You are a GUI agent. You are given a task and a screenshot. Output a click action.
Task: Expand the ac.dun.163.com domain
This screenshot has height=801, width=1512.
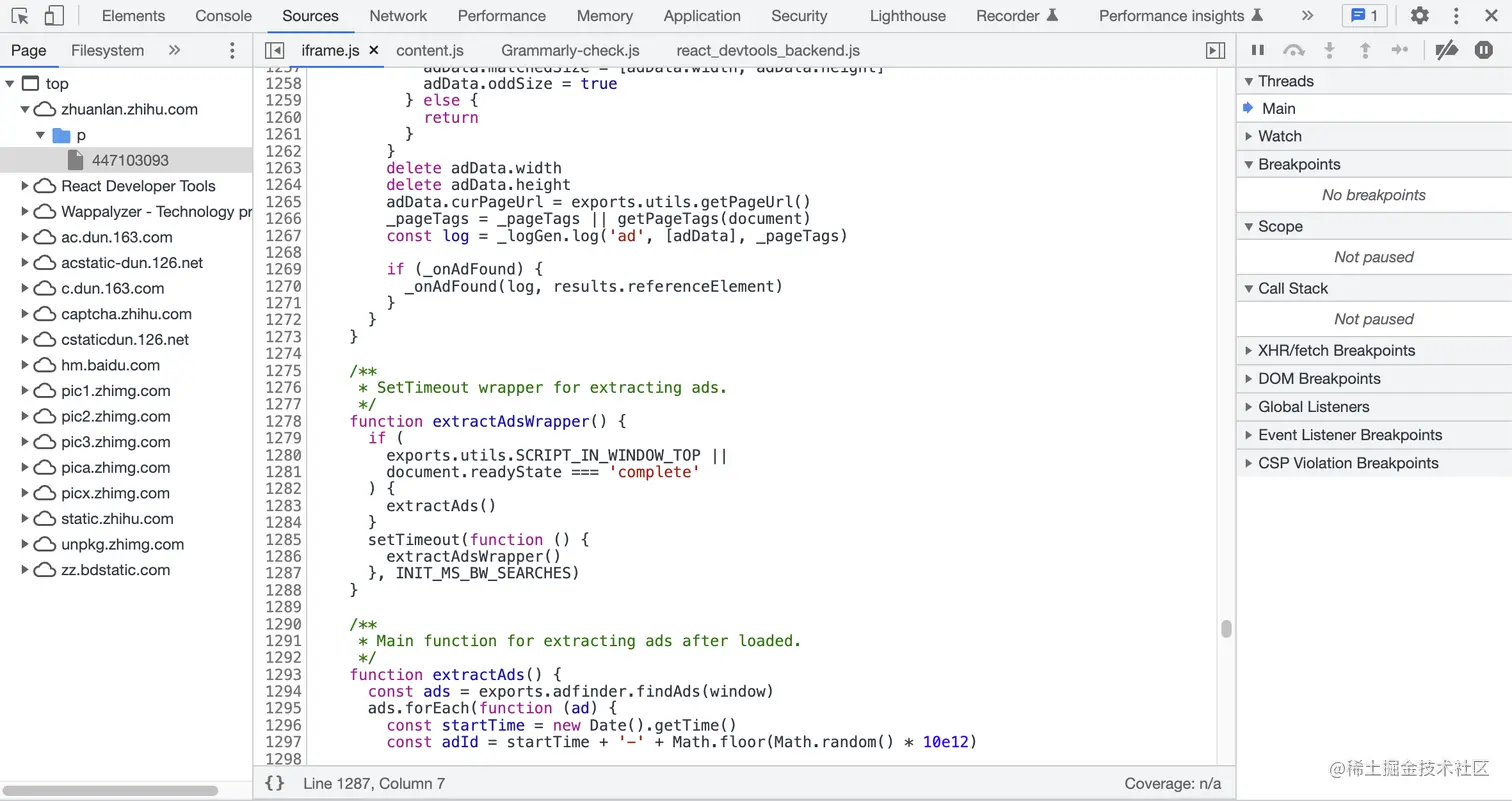pos(25,237)
